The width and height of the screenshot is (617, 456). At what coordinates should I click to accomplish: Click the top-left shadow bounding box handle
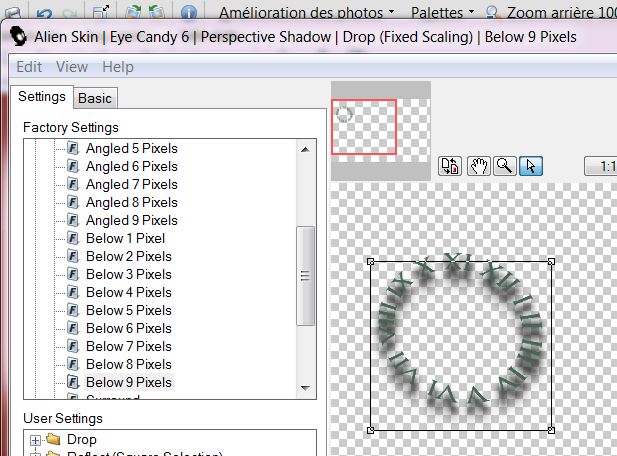370,262
